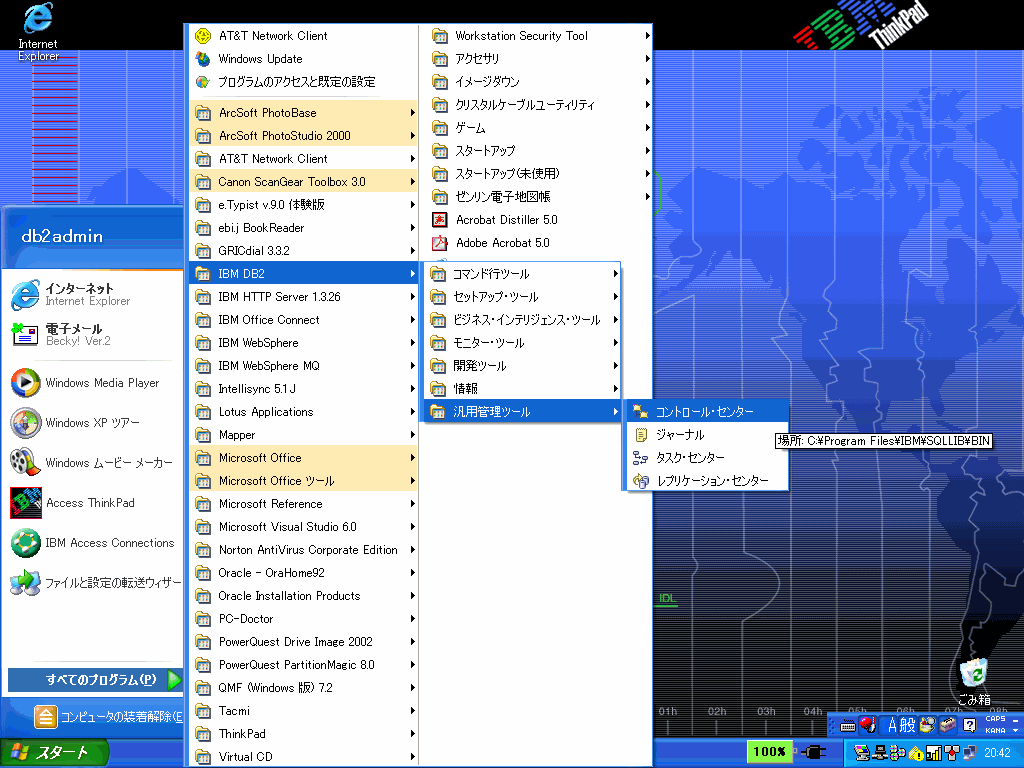Image resolution: width=1024 pixels, height=768 pixels.
Task: Click Windows Update icon
Action: pyautogui.click(x=203, y=59)
